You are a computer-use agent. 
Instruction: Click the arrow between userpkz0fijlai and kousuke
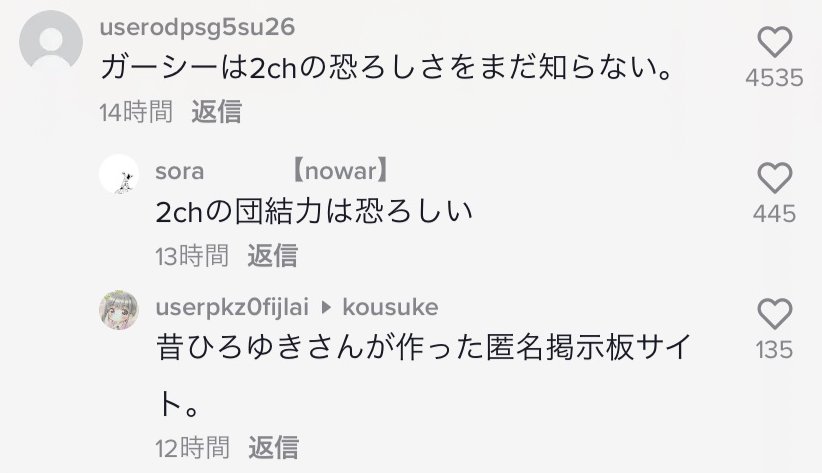point(326,307)
